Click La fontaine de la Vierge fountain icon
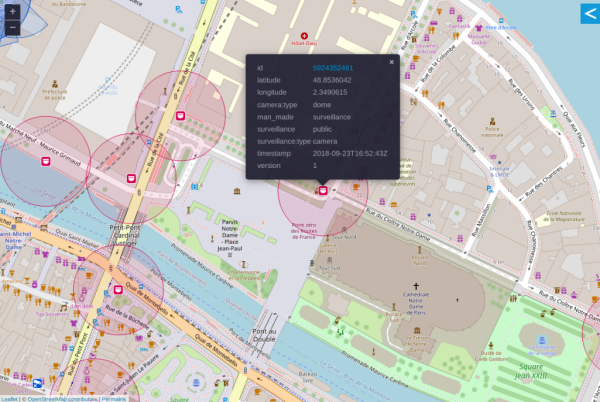 point(541,340)
